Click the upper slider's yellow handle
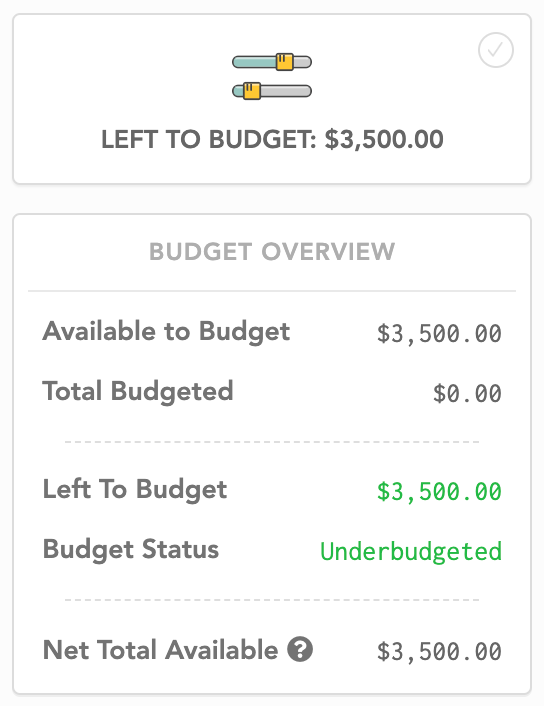This screenshot has width=544, height=706. tap(285, 62)
